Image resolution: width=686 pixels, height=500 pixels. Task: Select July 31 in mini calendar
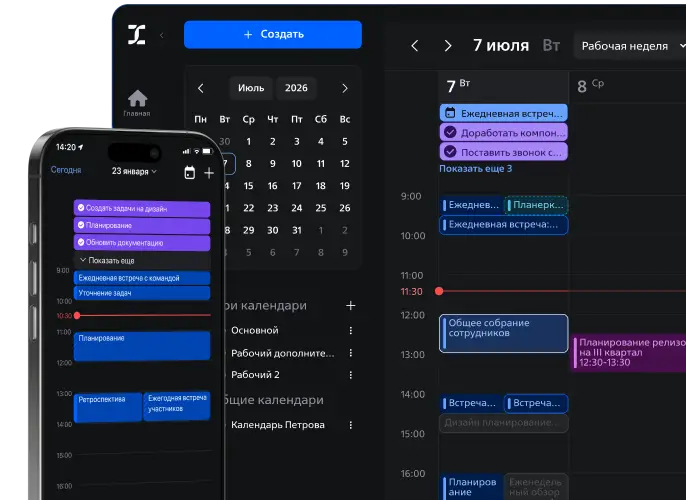click(x=297, y=231)
